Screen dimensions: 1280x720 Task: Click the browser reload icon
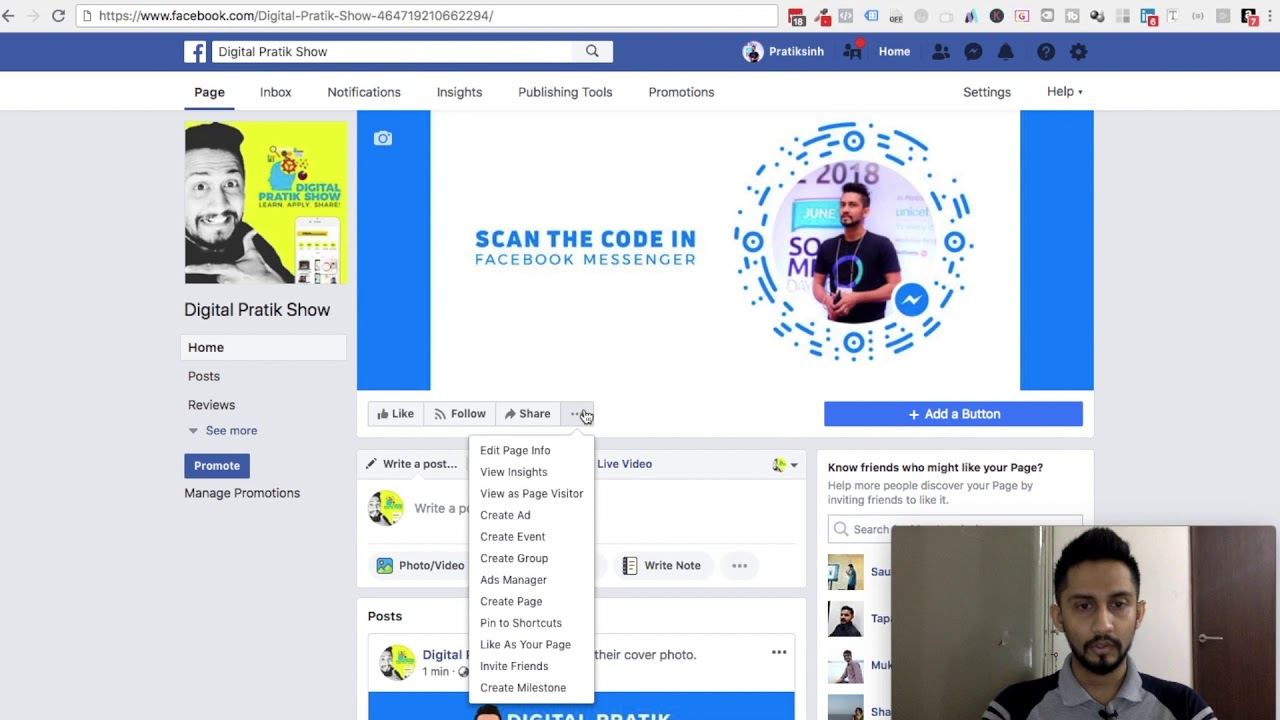click(58, 16)
